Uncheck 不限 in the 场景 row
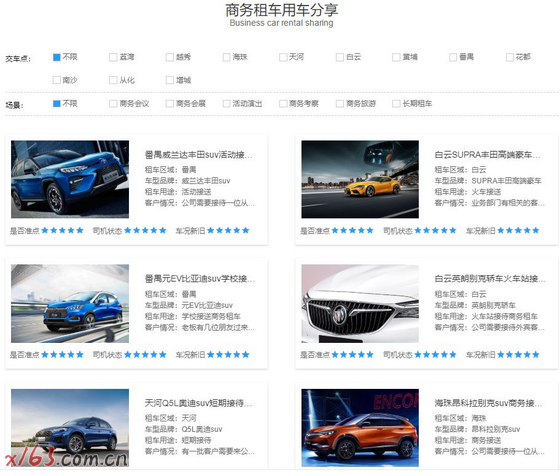The image size is (560, 476). tap(56, 104)
